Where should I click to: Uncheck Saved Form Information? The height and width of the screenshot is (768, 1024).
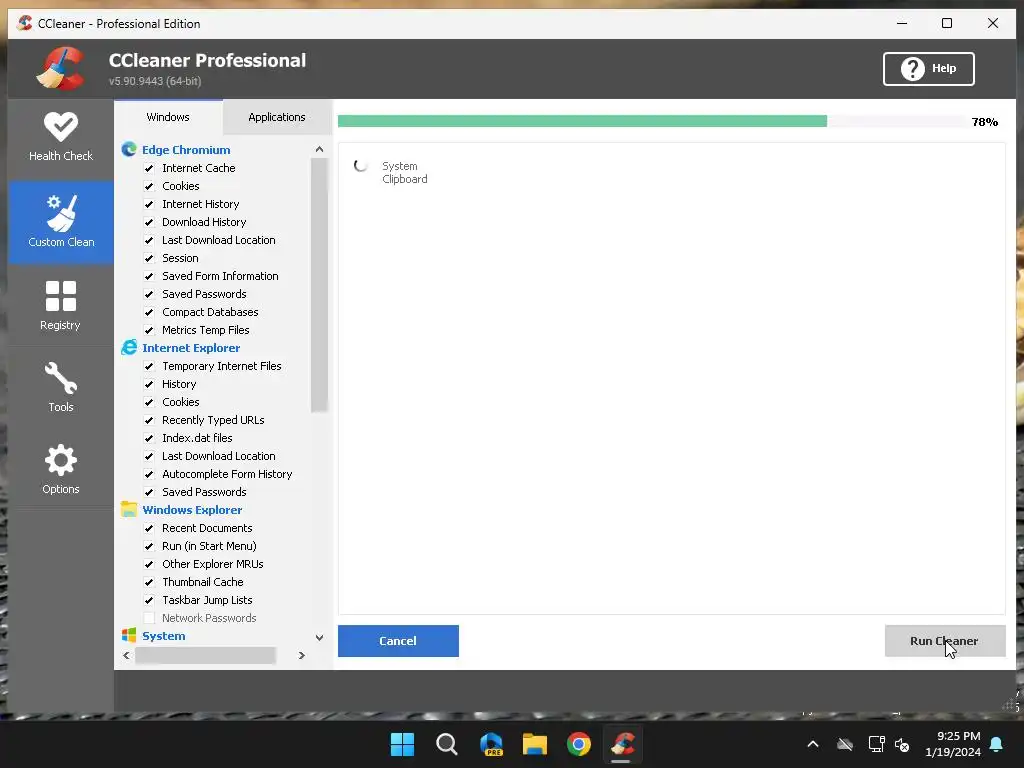pyautogui.click(x=149, y=276)
